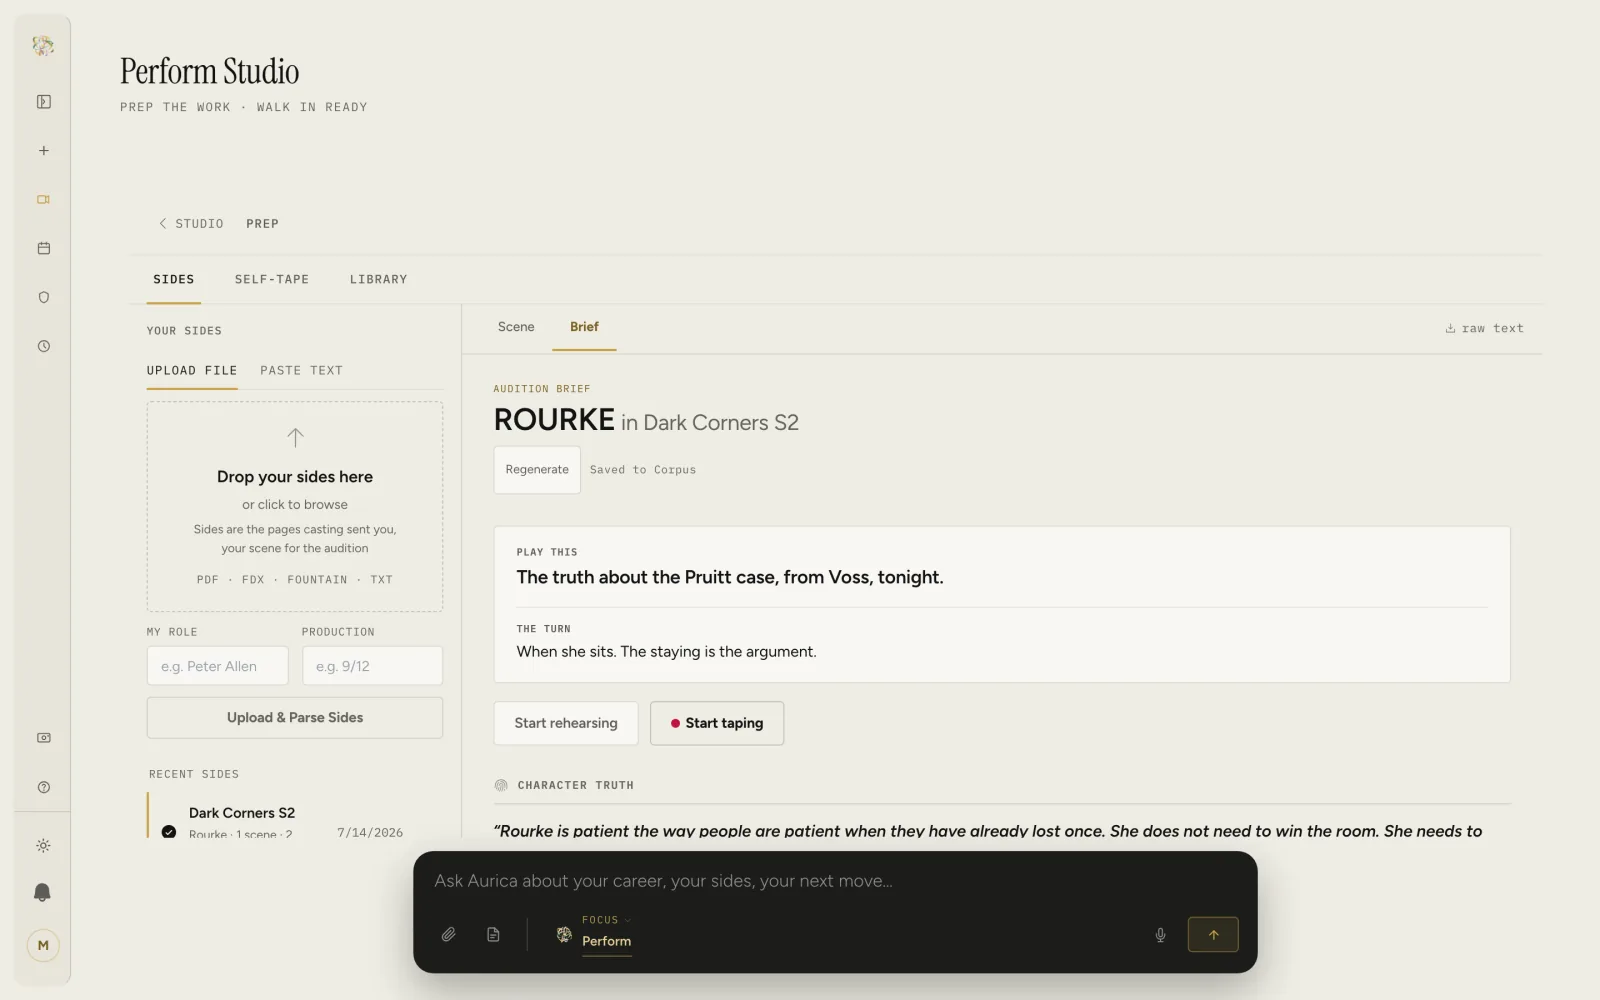This screenshot has height=1000, width=1600.
Task: Toggle the sun theme icon
Action: click(x=43, y=846)
